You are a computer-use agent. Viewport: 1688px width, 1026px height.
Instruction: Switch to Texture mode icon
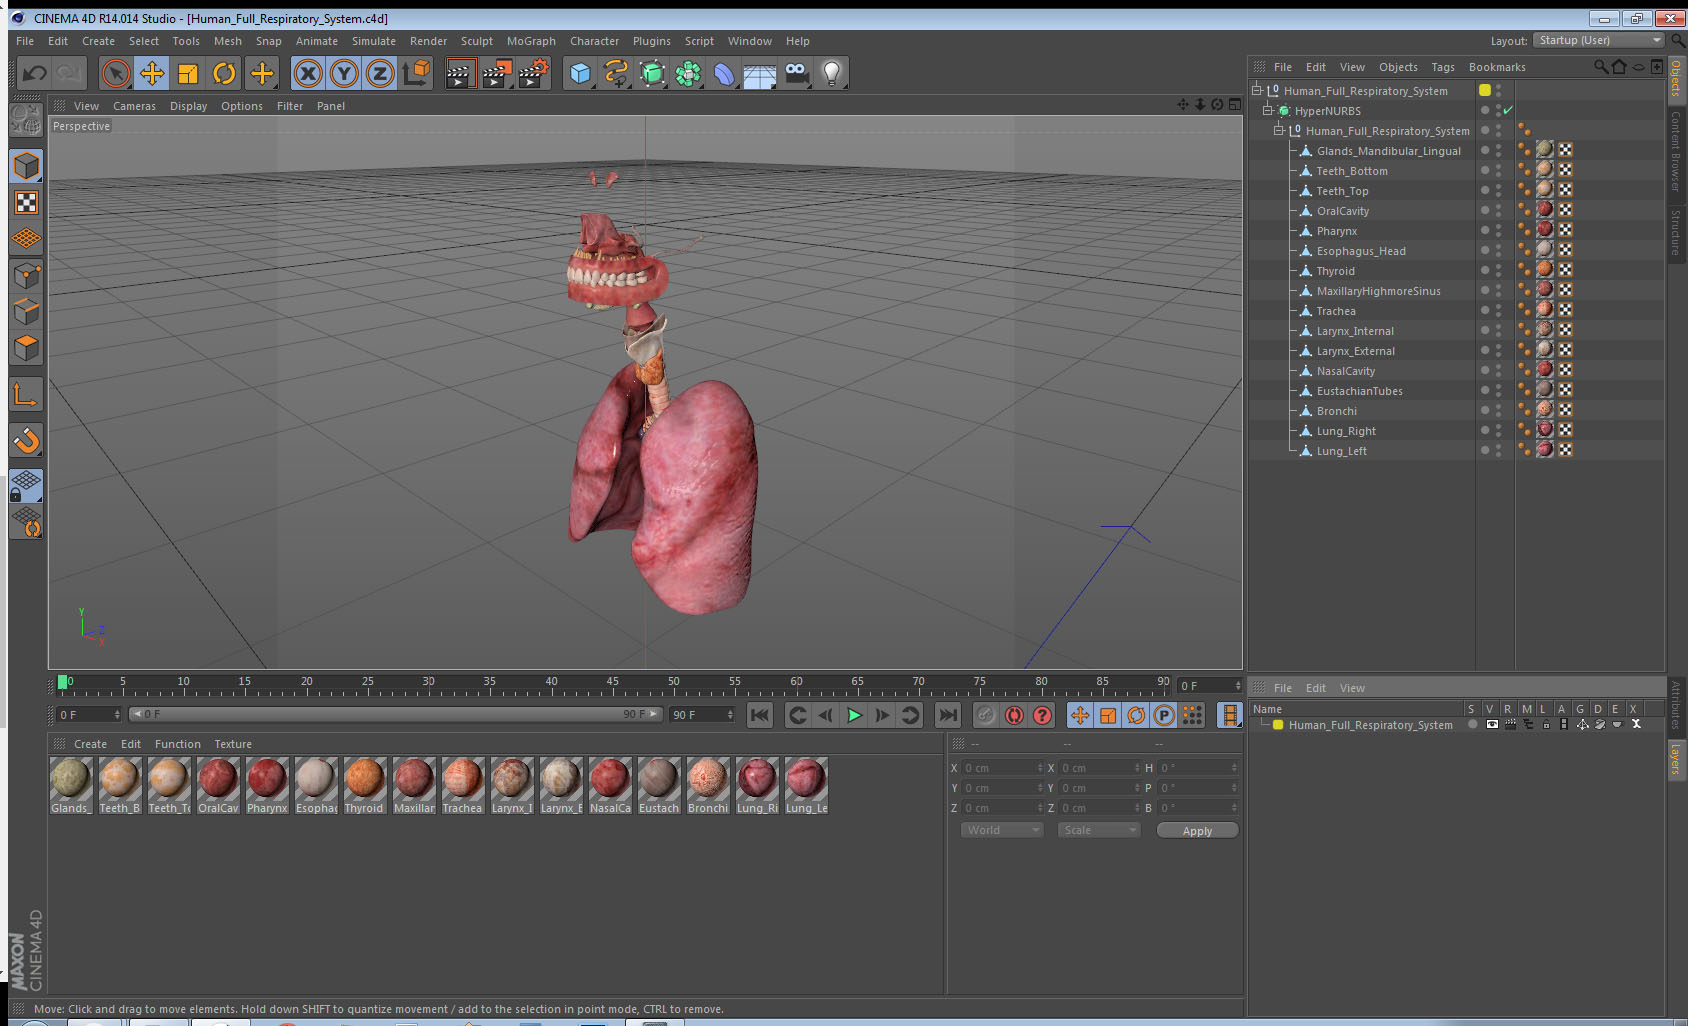[x=26, y=203]
